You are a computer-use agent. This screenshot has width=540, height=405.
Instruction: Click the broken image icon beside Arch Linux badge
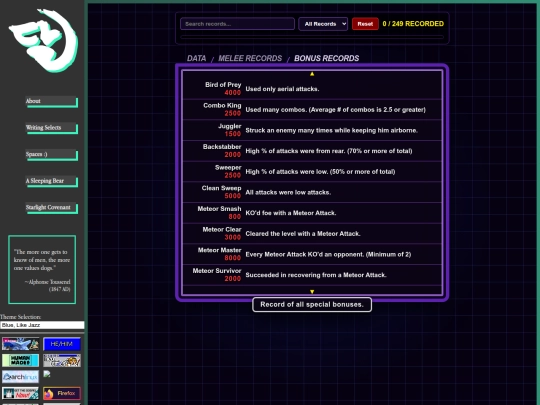(47, 374)
